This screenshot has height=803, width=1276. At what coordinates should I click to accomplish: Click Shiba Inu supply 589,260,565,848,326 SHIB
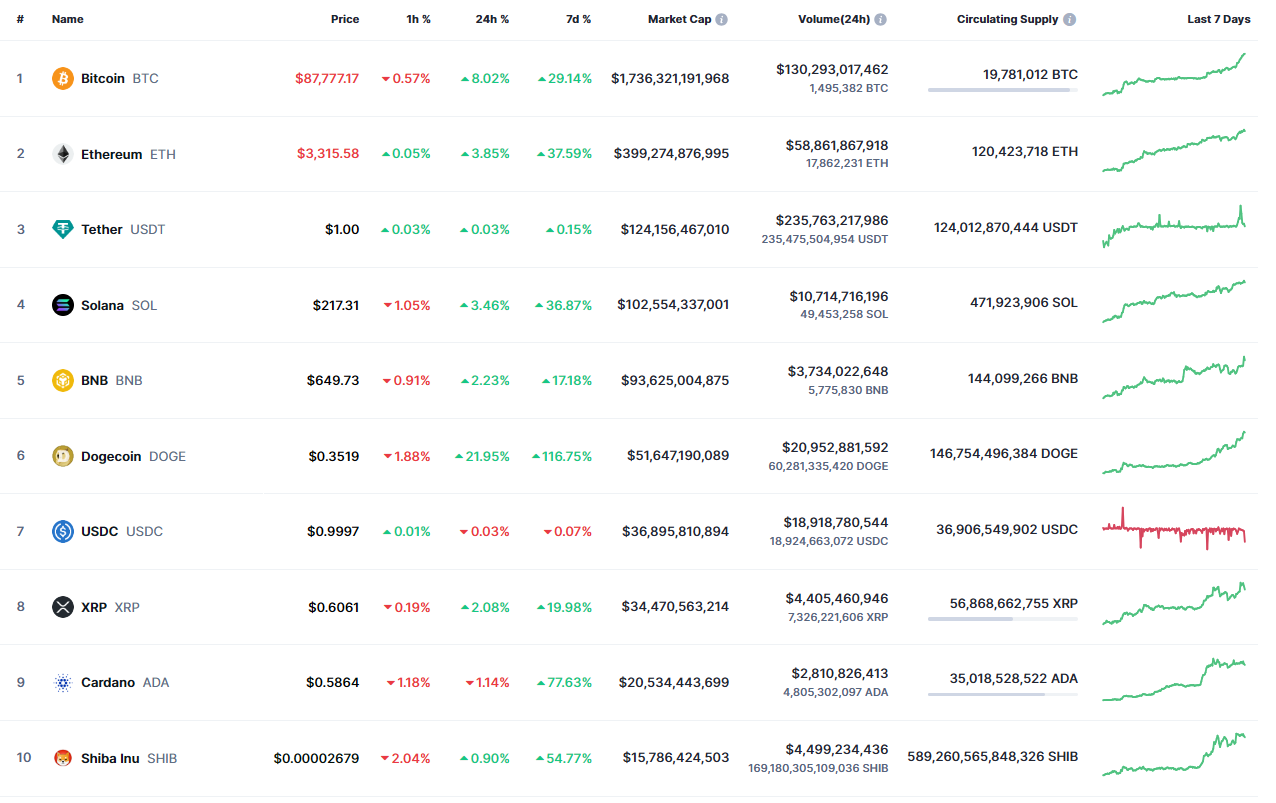993,757
